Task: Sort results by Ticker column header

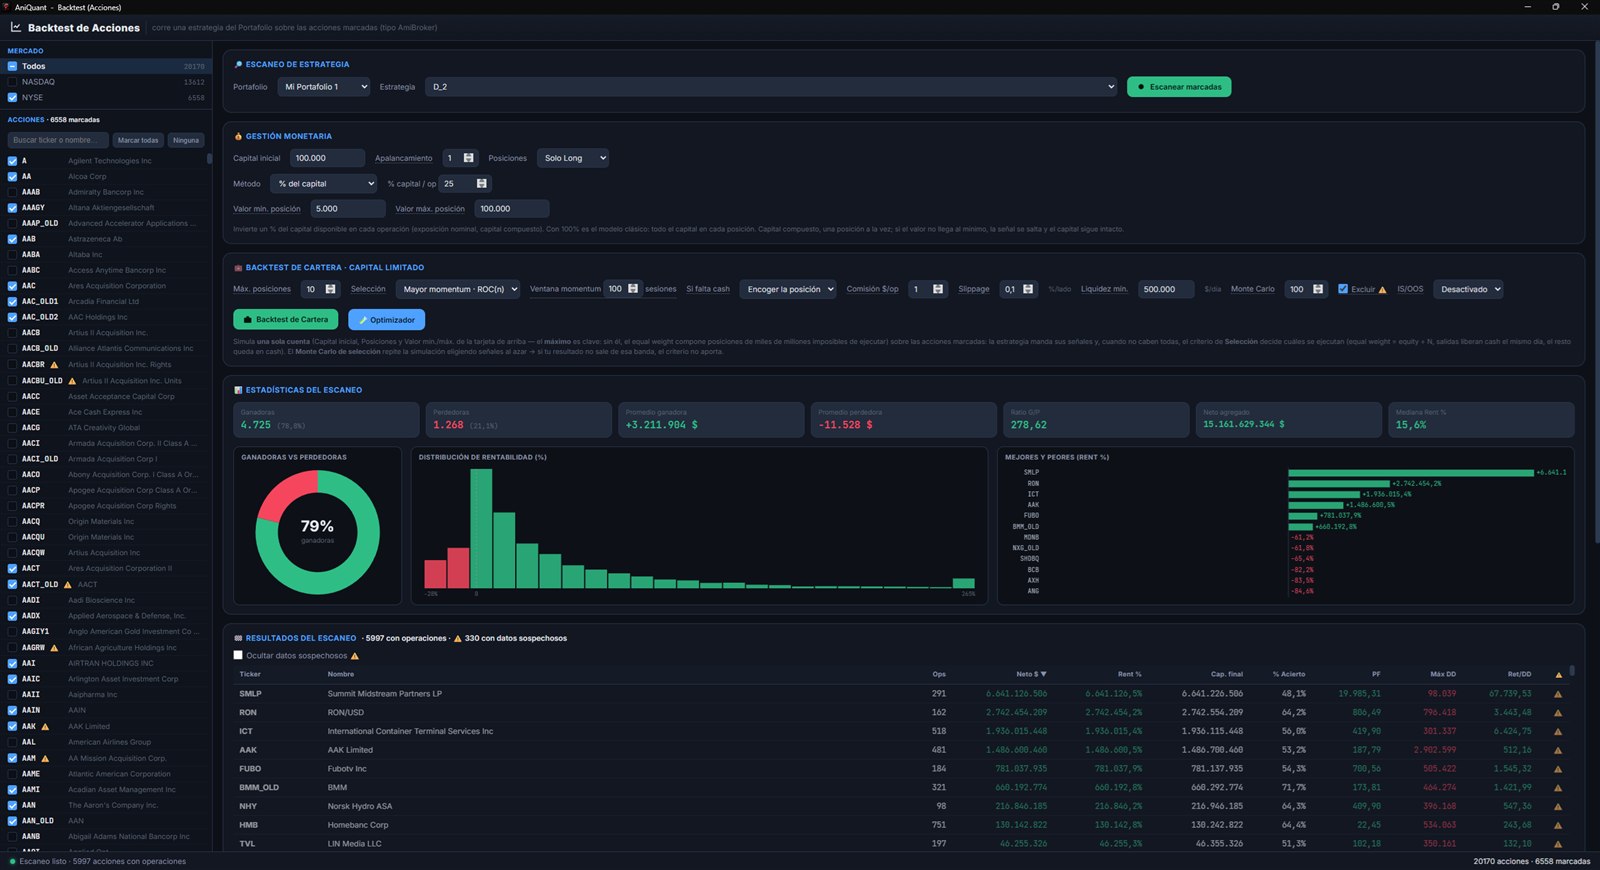Action: (x=250, y=674)
